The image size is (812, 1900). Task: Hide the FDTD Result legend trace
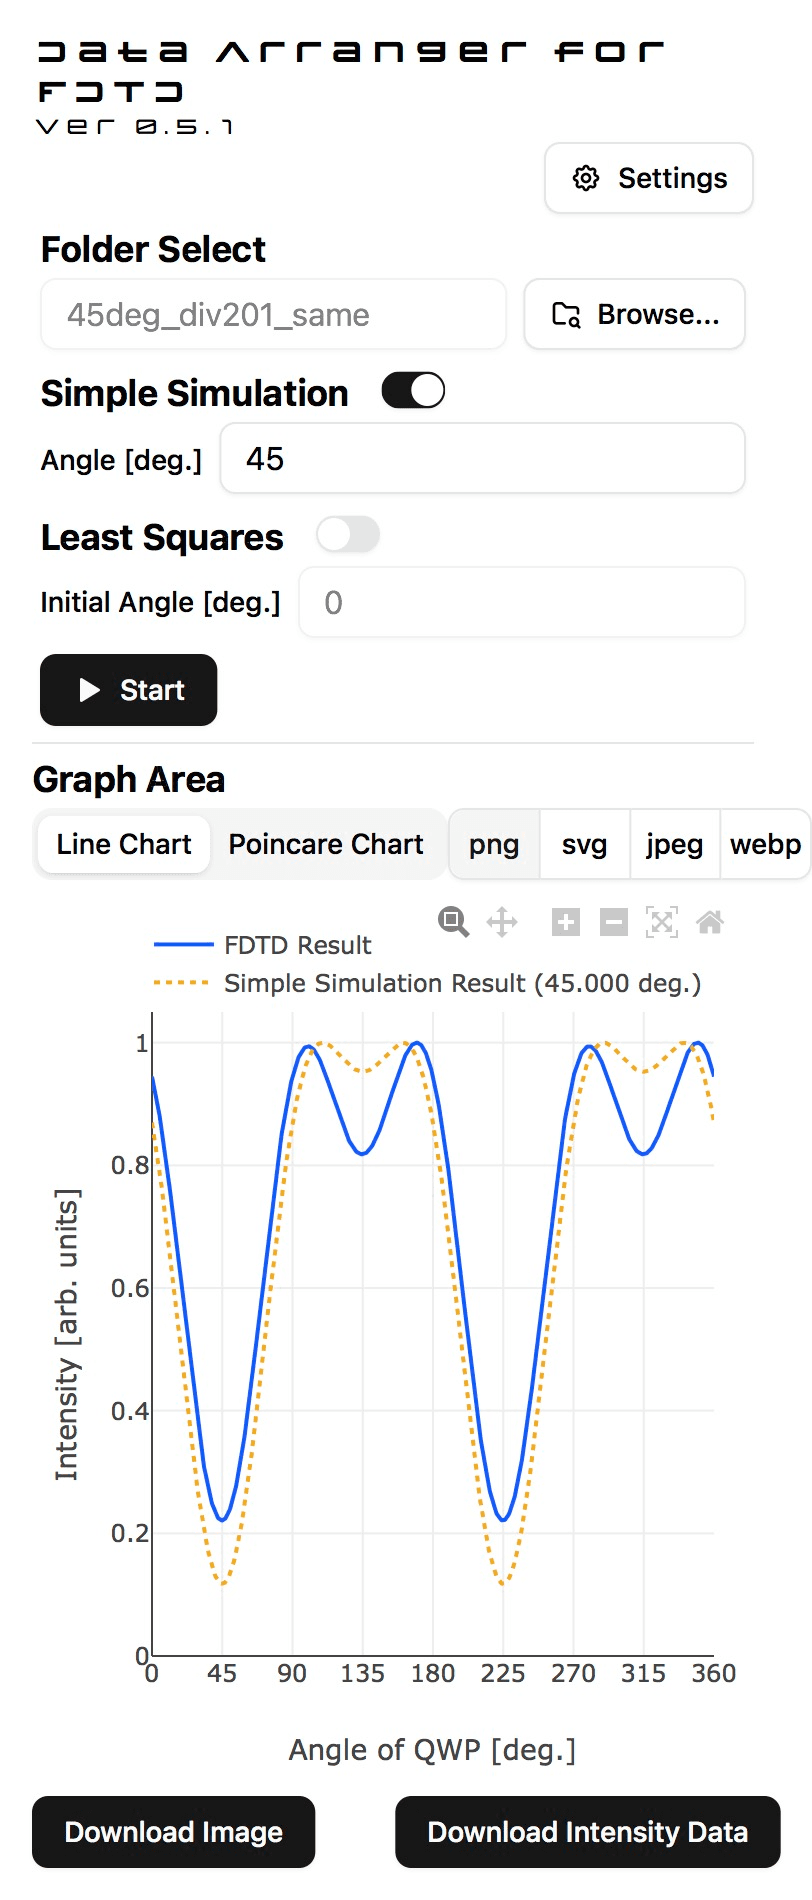coord(297,945)
